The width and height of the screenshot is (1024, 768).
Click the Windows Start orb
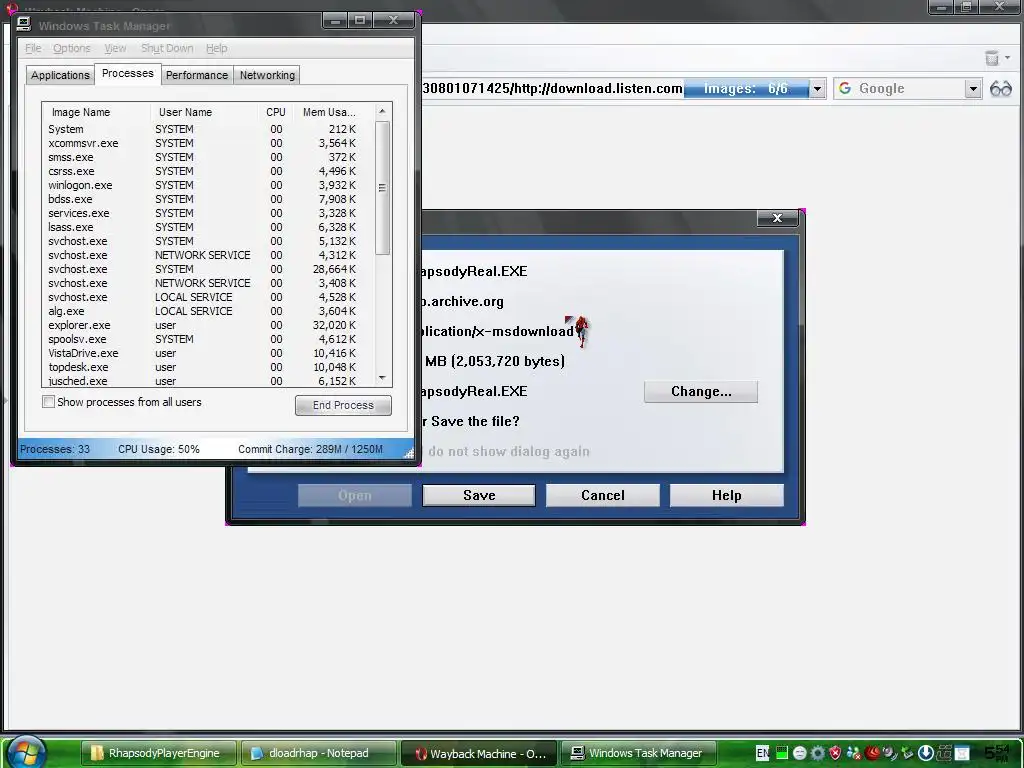(26, 752)
